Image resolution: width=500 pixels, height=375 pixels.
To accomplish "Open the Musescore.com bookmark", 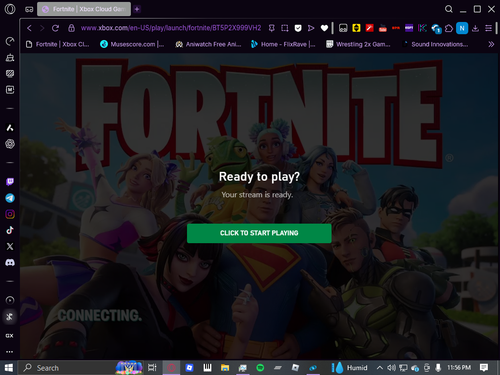I will (132, 44).
